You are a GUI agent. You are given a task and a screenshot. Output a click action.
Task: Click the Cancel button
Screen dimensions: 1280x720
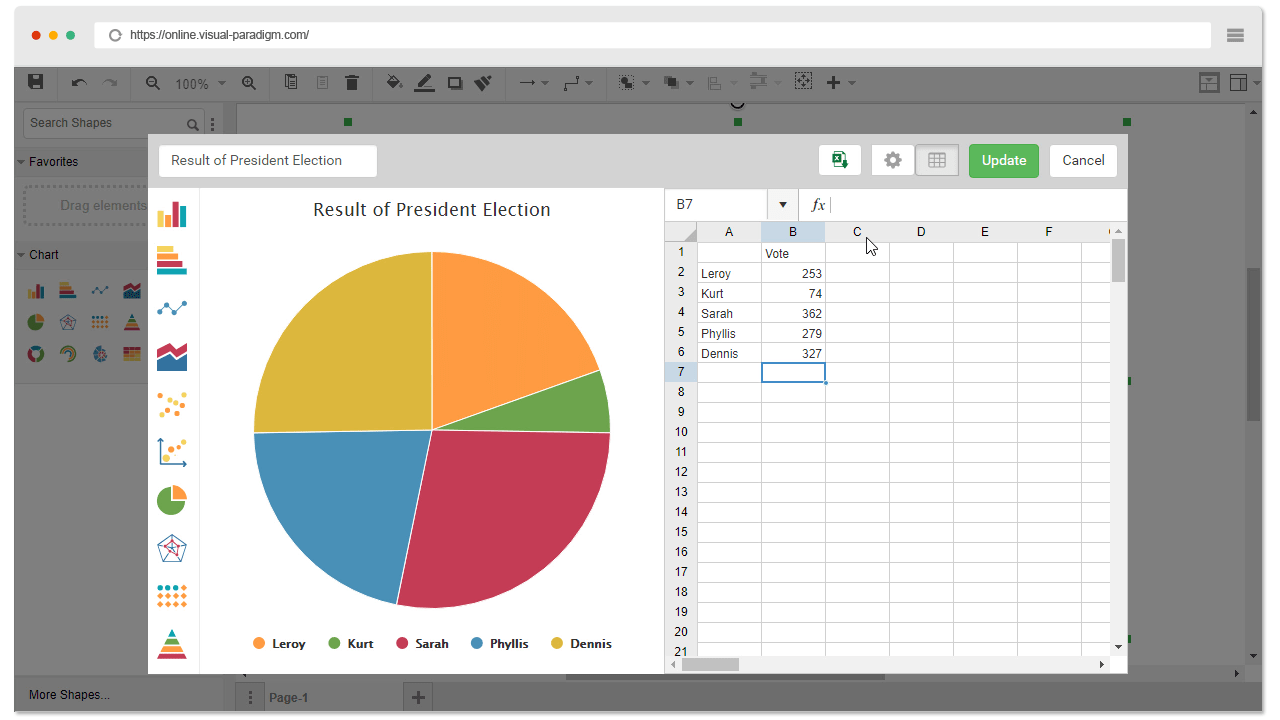1083,160
